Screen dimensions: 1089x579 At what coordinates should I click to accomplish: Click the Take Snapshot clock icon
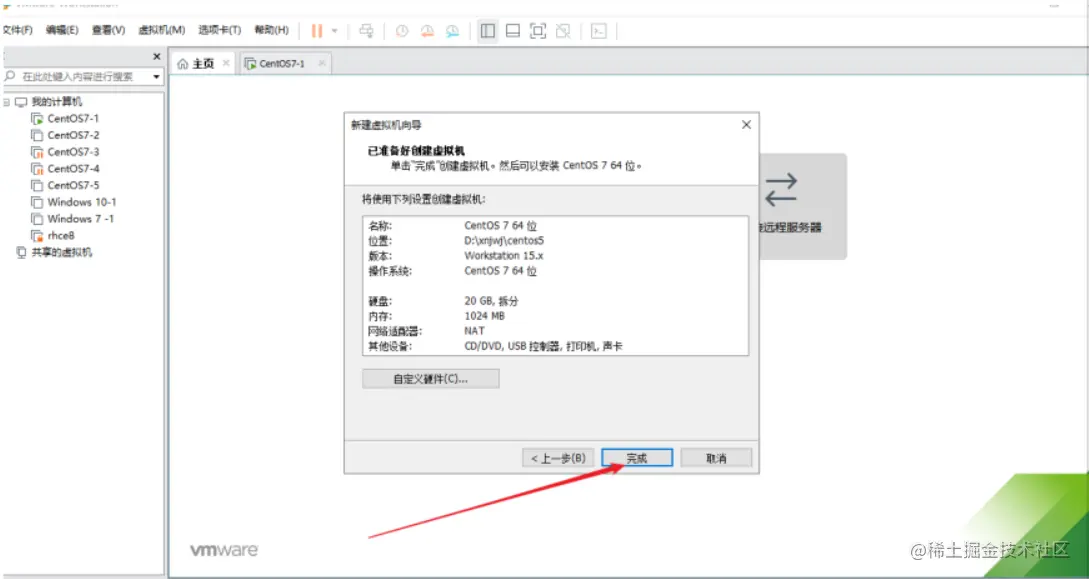pos(402,31)
